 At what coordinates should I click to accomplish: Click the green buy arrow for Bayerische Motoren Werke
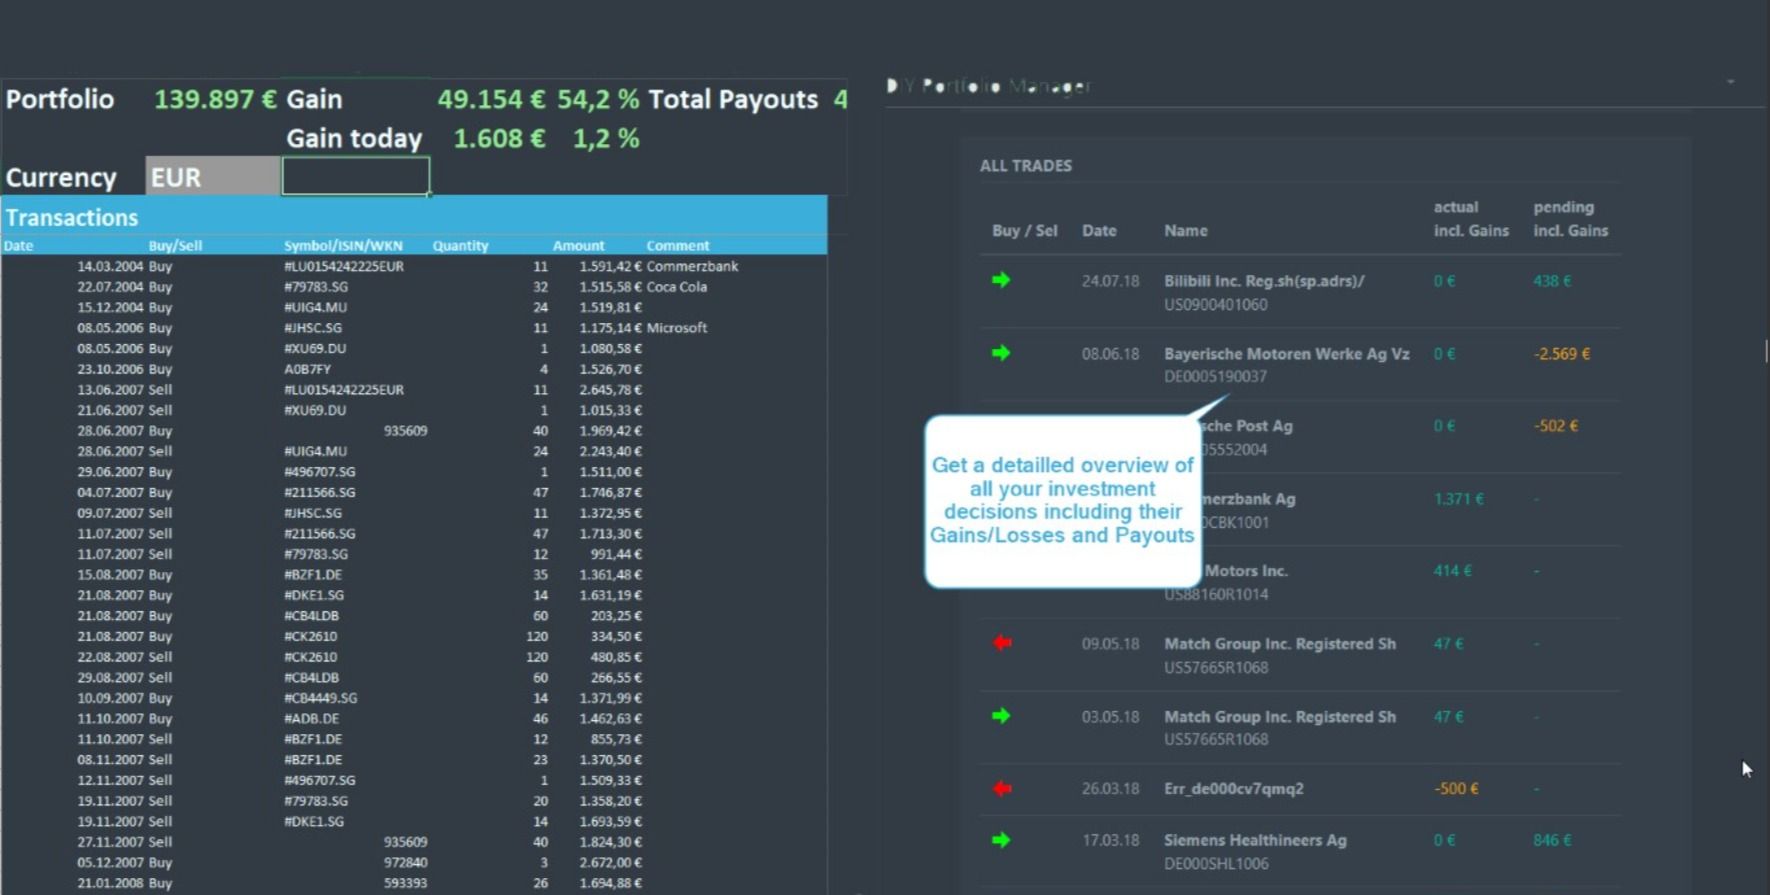pos(1001,353)
